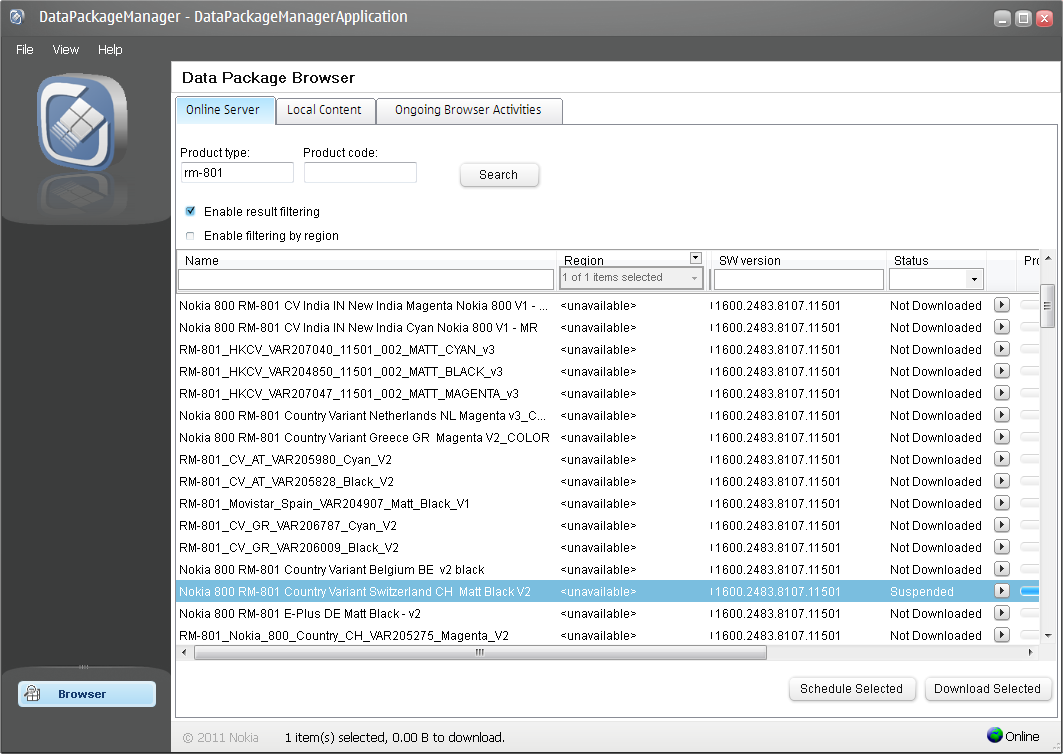Click play icon for India Magenta row
Viewport: 1063px width, 754px height.
tap(1001, 305)
